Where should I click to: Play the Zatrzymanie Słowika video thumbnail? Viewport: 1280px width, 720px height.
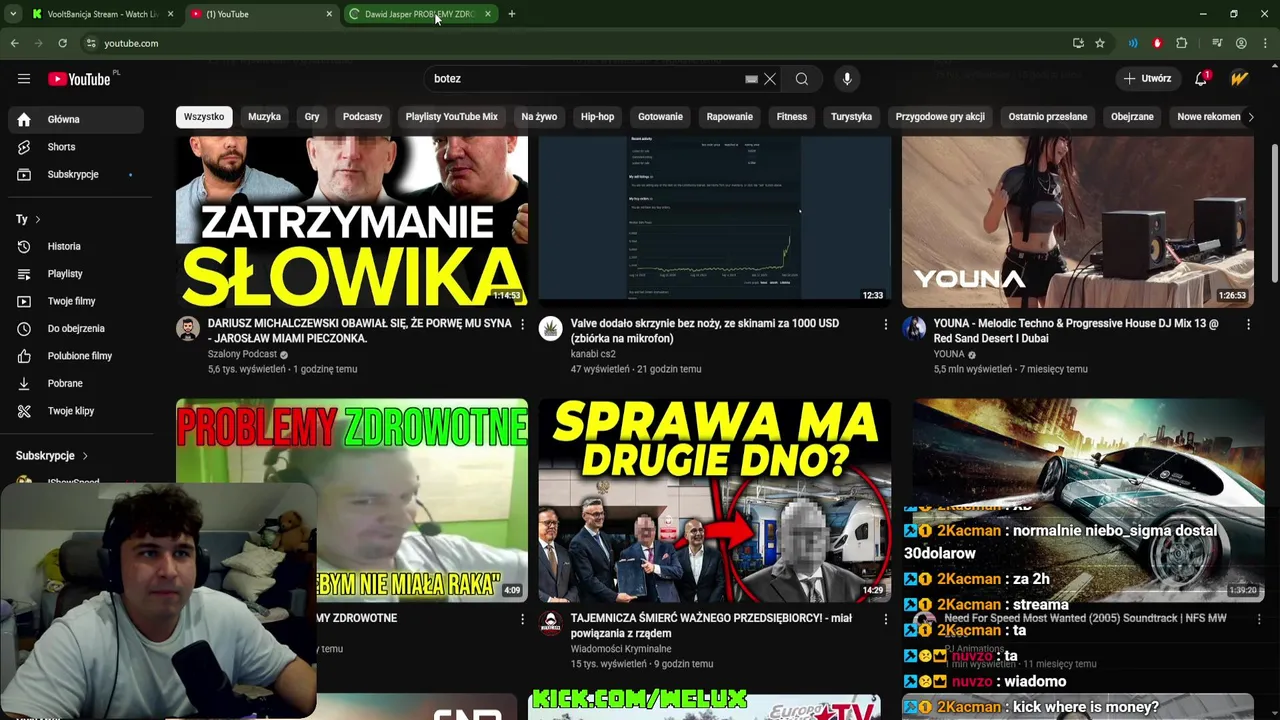tap(352, 221)
